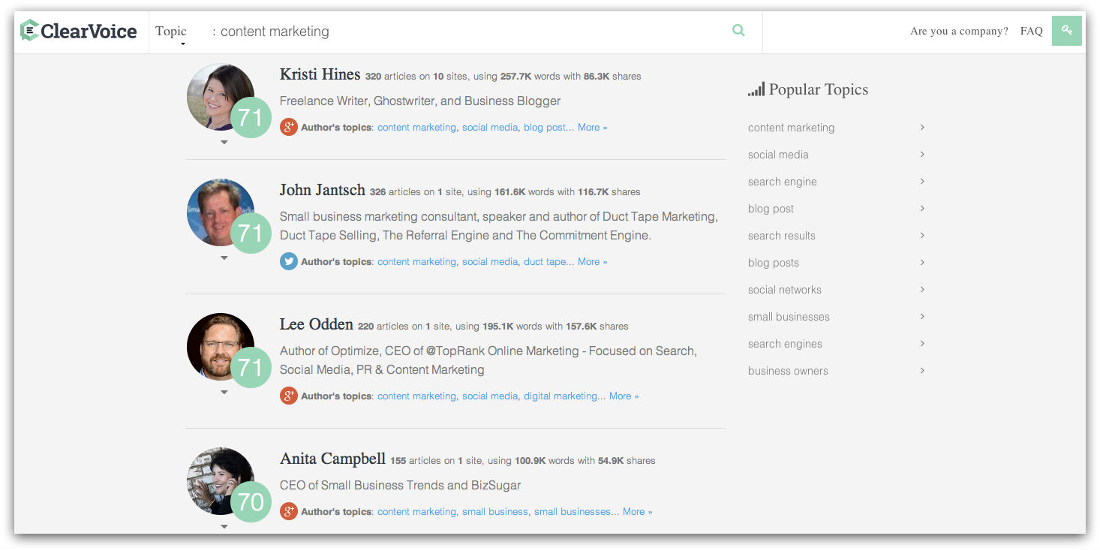
Task: Click 'content marketing' topic for John Jantsch
Action: click(x=417, y=262)
